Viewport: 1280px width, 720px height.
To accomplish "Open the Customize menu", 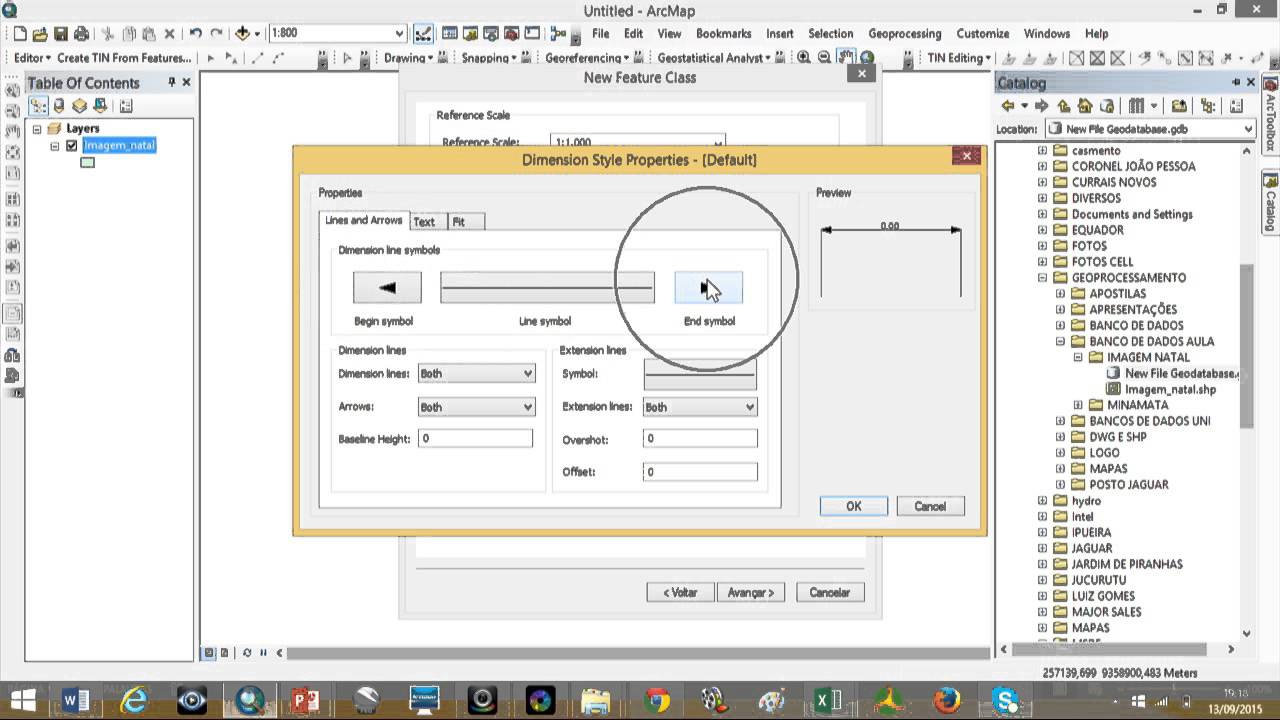I will [x=983, y=33].
